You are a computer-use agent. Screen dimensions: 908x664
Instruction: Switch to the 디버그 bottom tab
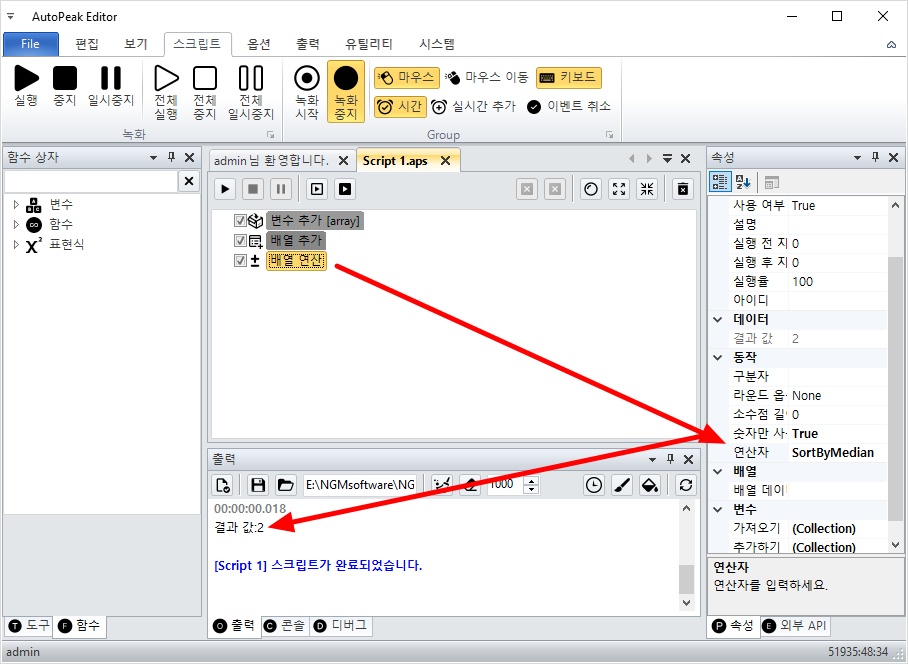341,626
